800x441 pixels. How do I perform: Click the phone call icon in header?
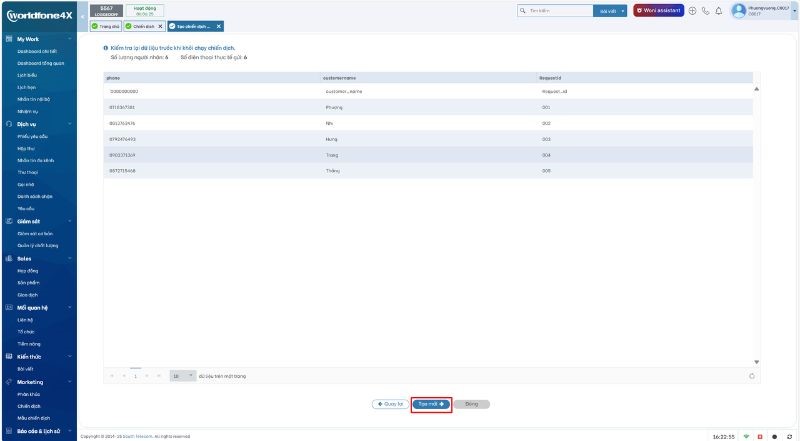[706, 11]
